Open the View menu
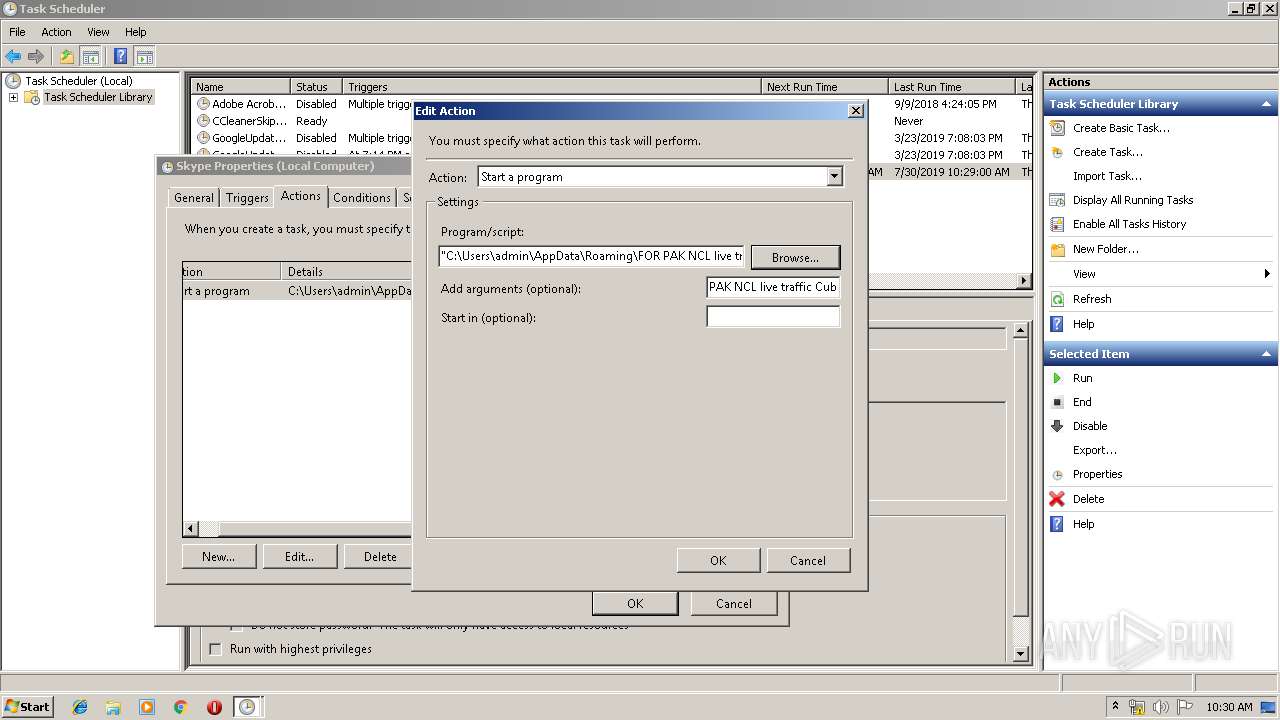 pos(98,32)
